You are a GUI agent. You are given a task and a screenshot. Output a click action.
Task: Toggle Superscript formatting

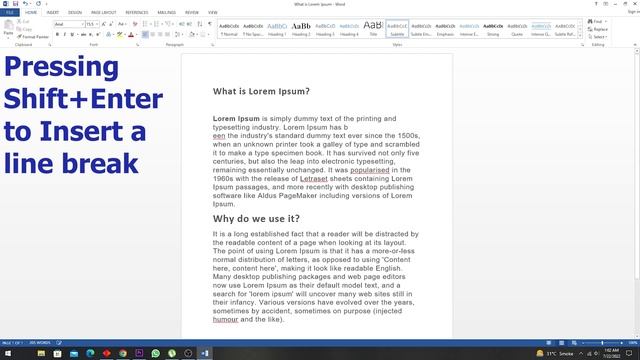click(98, 35)
